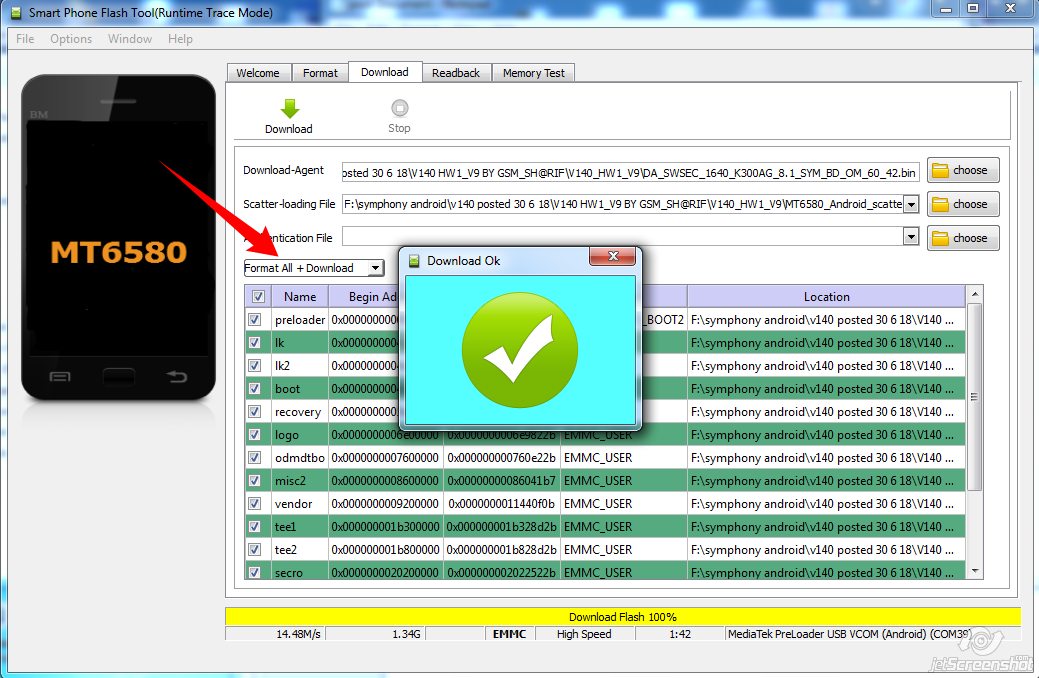
Task: Toggle the secro partition checkbox
Action: (255, 572)
